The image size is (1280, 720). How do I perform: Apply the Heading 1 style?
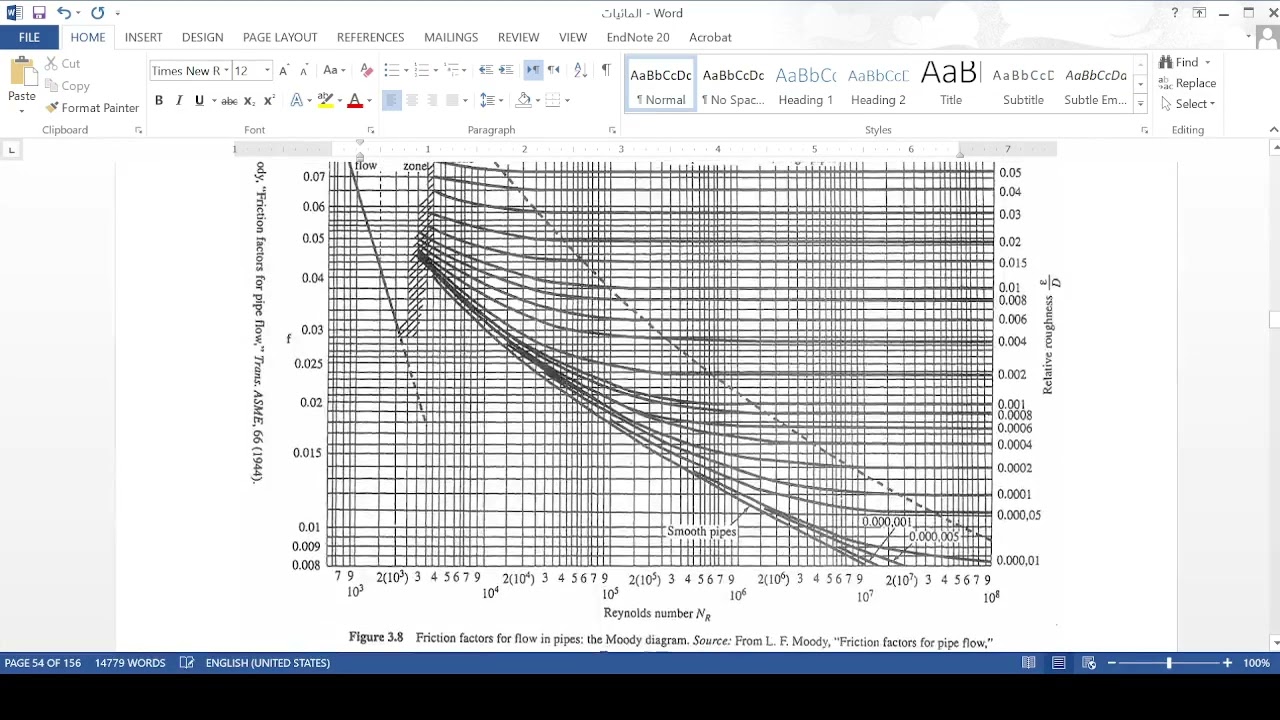point(805,85)
